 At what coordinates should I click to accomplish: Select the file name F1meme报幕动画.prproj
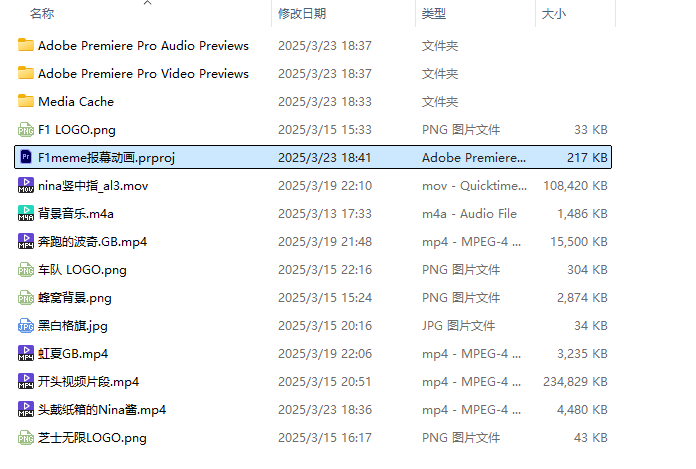[x=107, y=158]
